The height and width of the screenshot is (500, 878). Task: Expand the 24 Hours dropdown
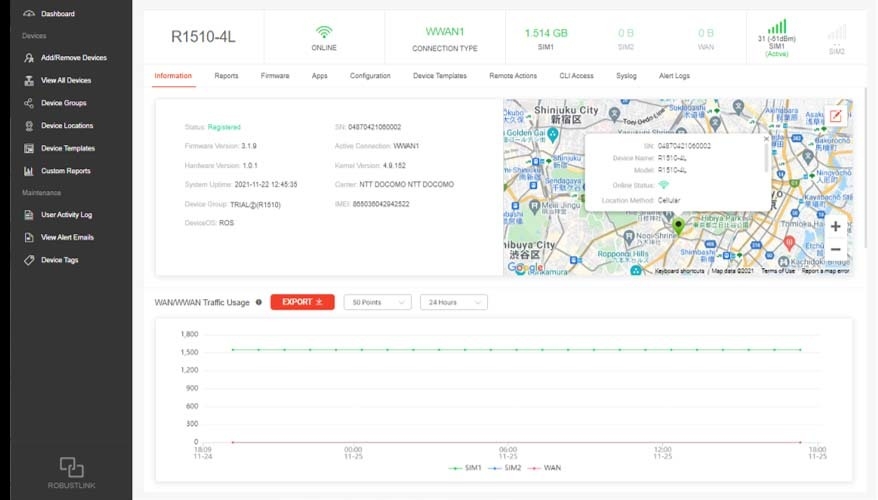tap(453, 302)
